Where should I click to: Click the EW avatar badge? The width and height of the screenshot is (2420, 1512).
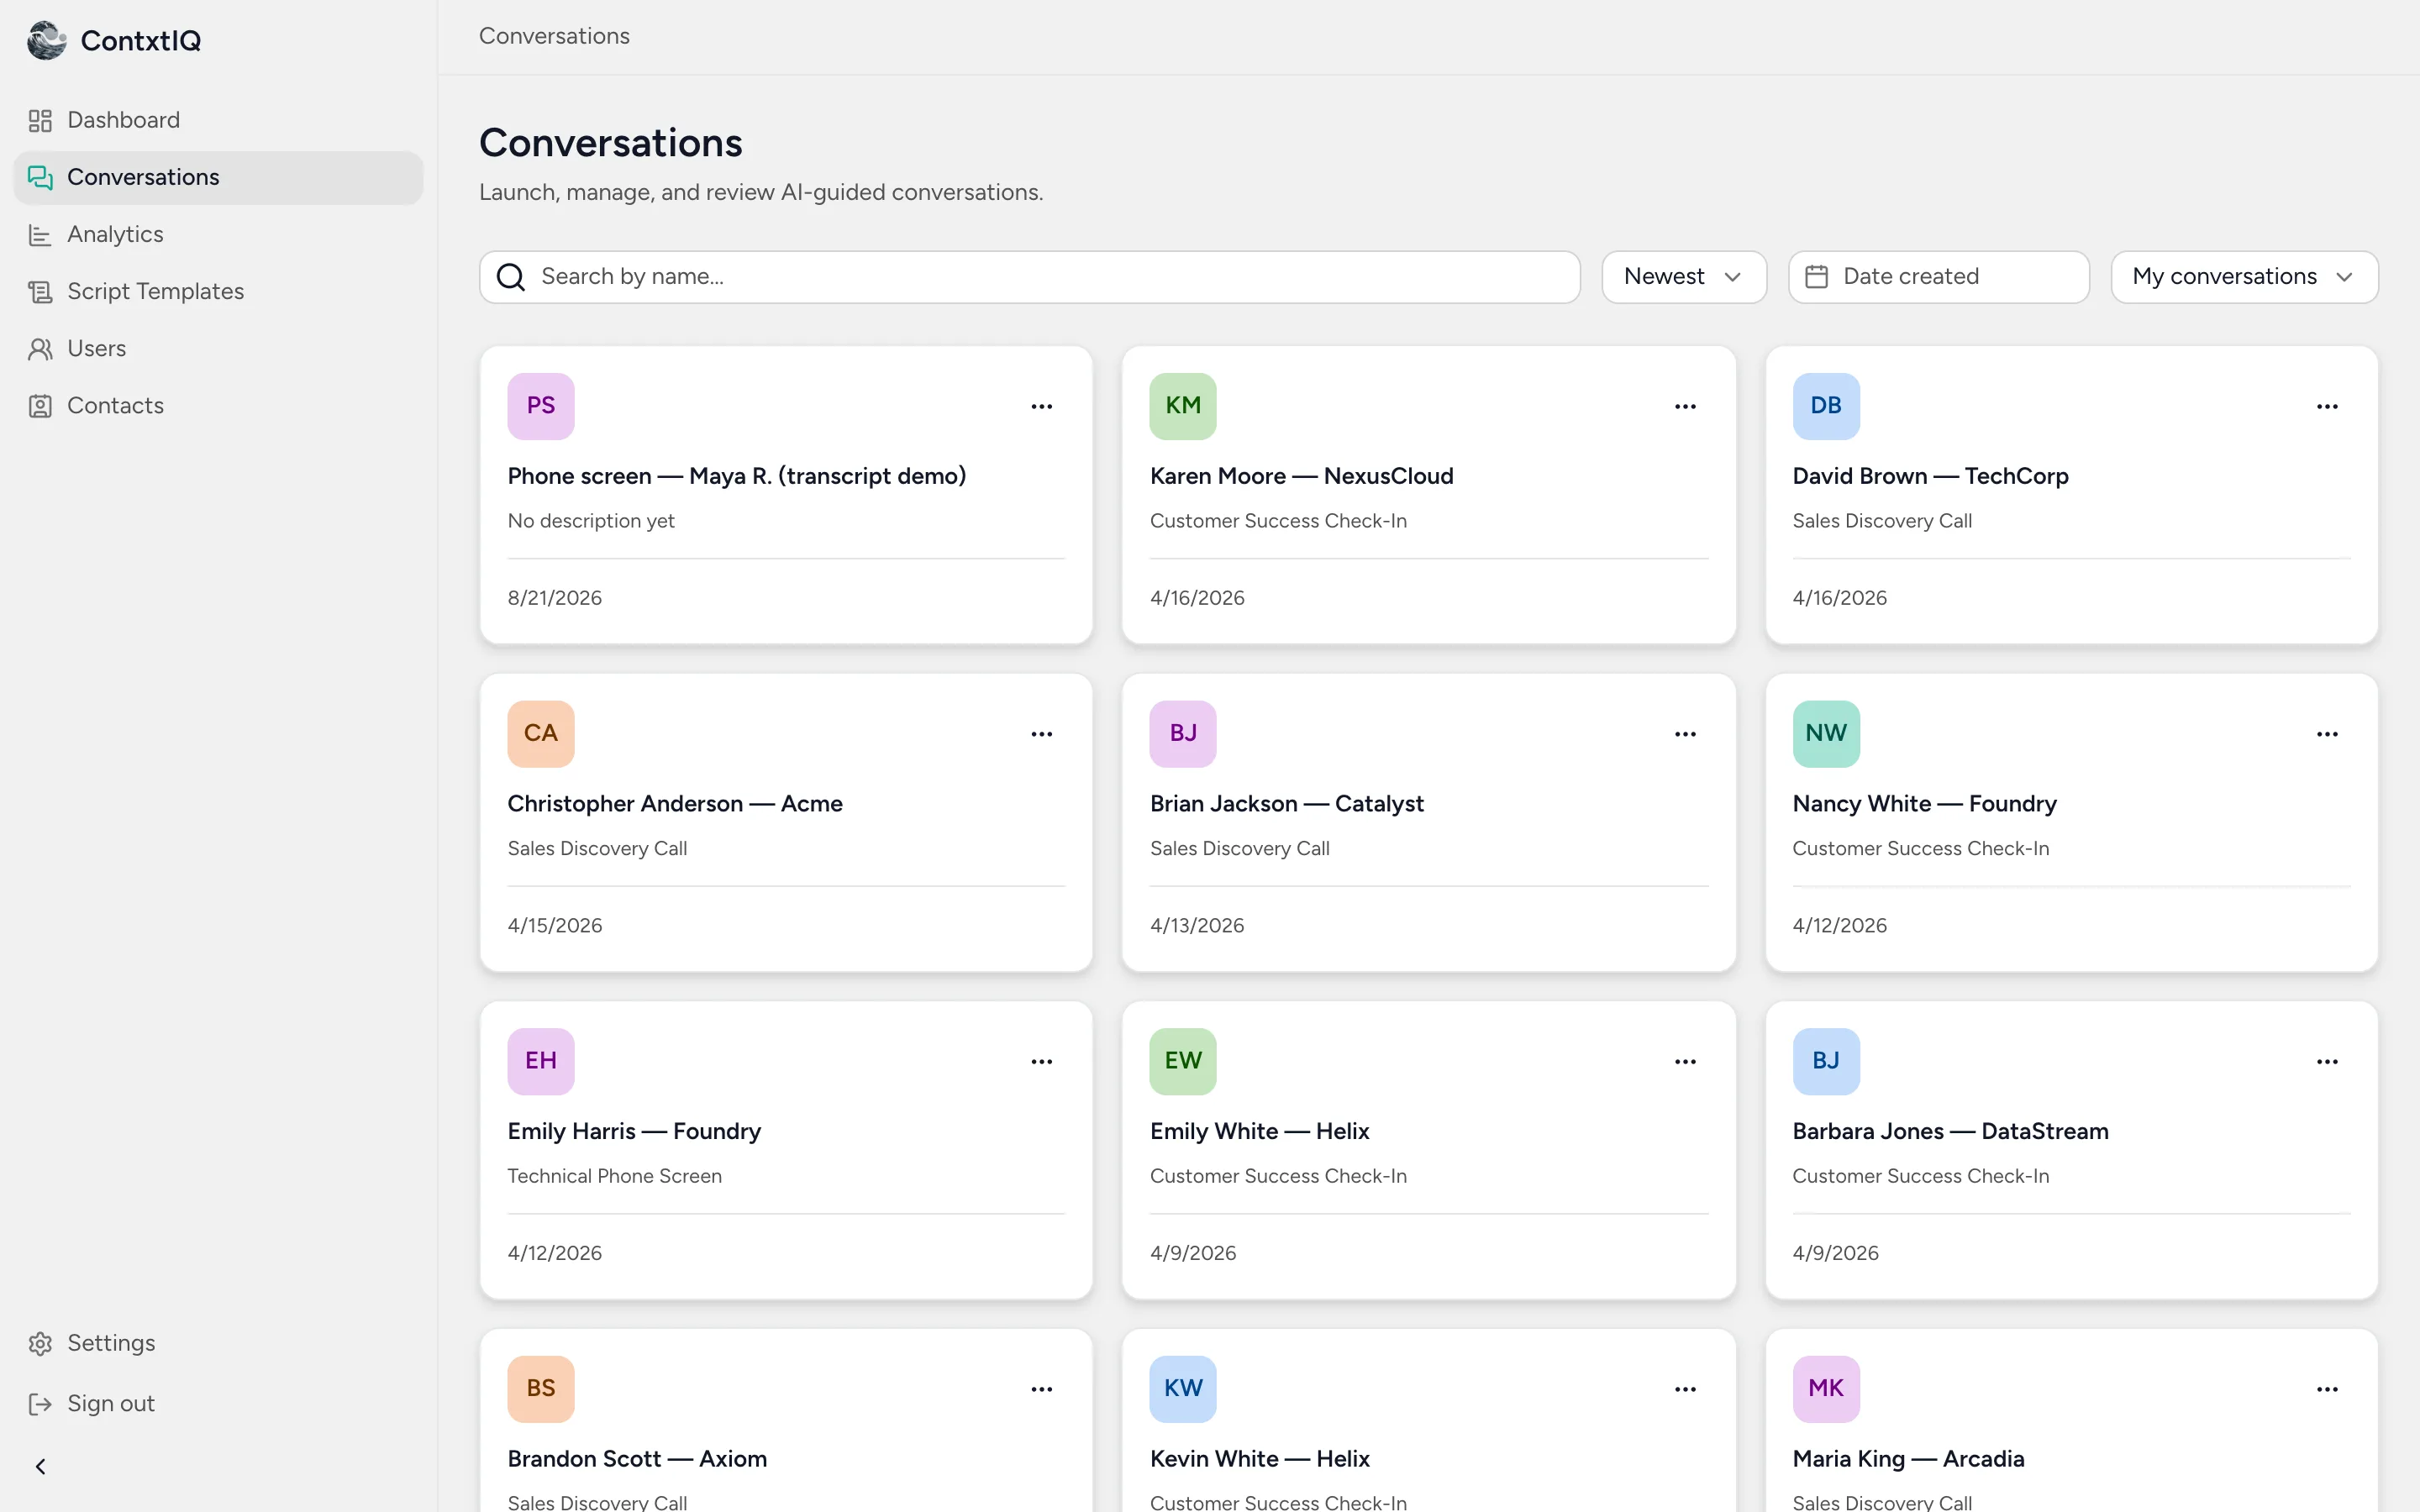click(x=1183, y=1062)
